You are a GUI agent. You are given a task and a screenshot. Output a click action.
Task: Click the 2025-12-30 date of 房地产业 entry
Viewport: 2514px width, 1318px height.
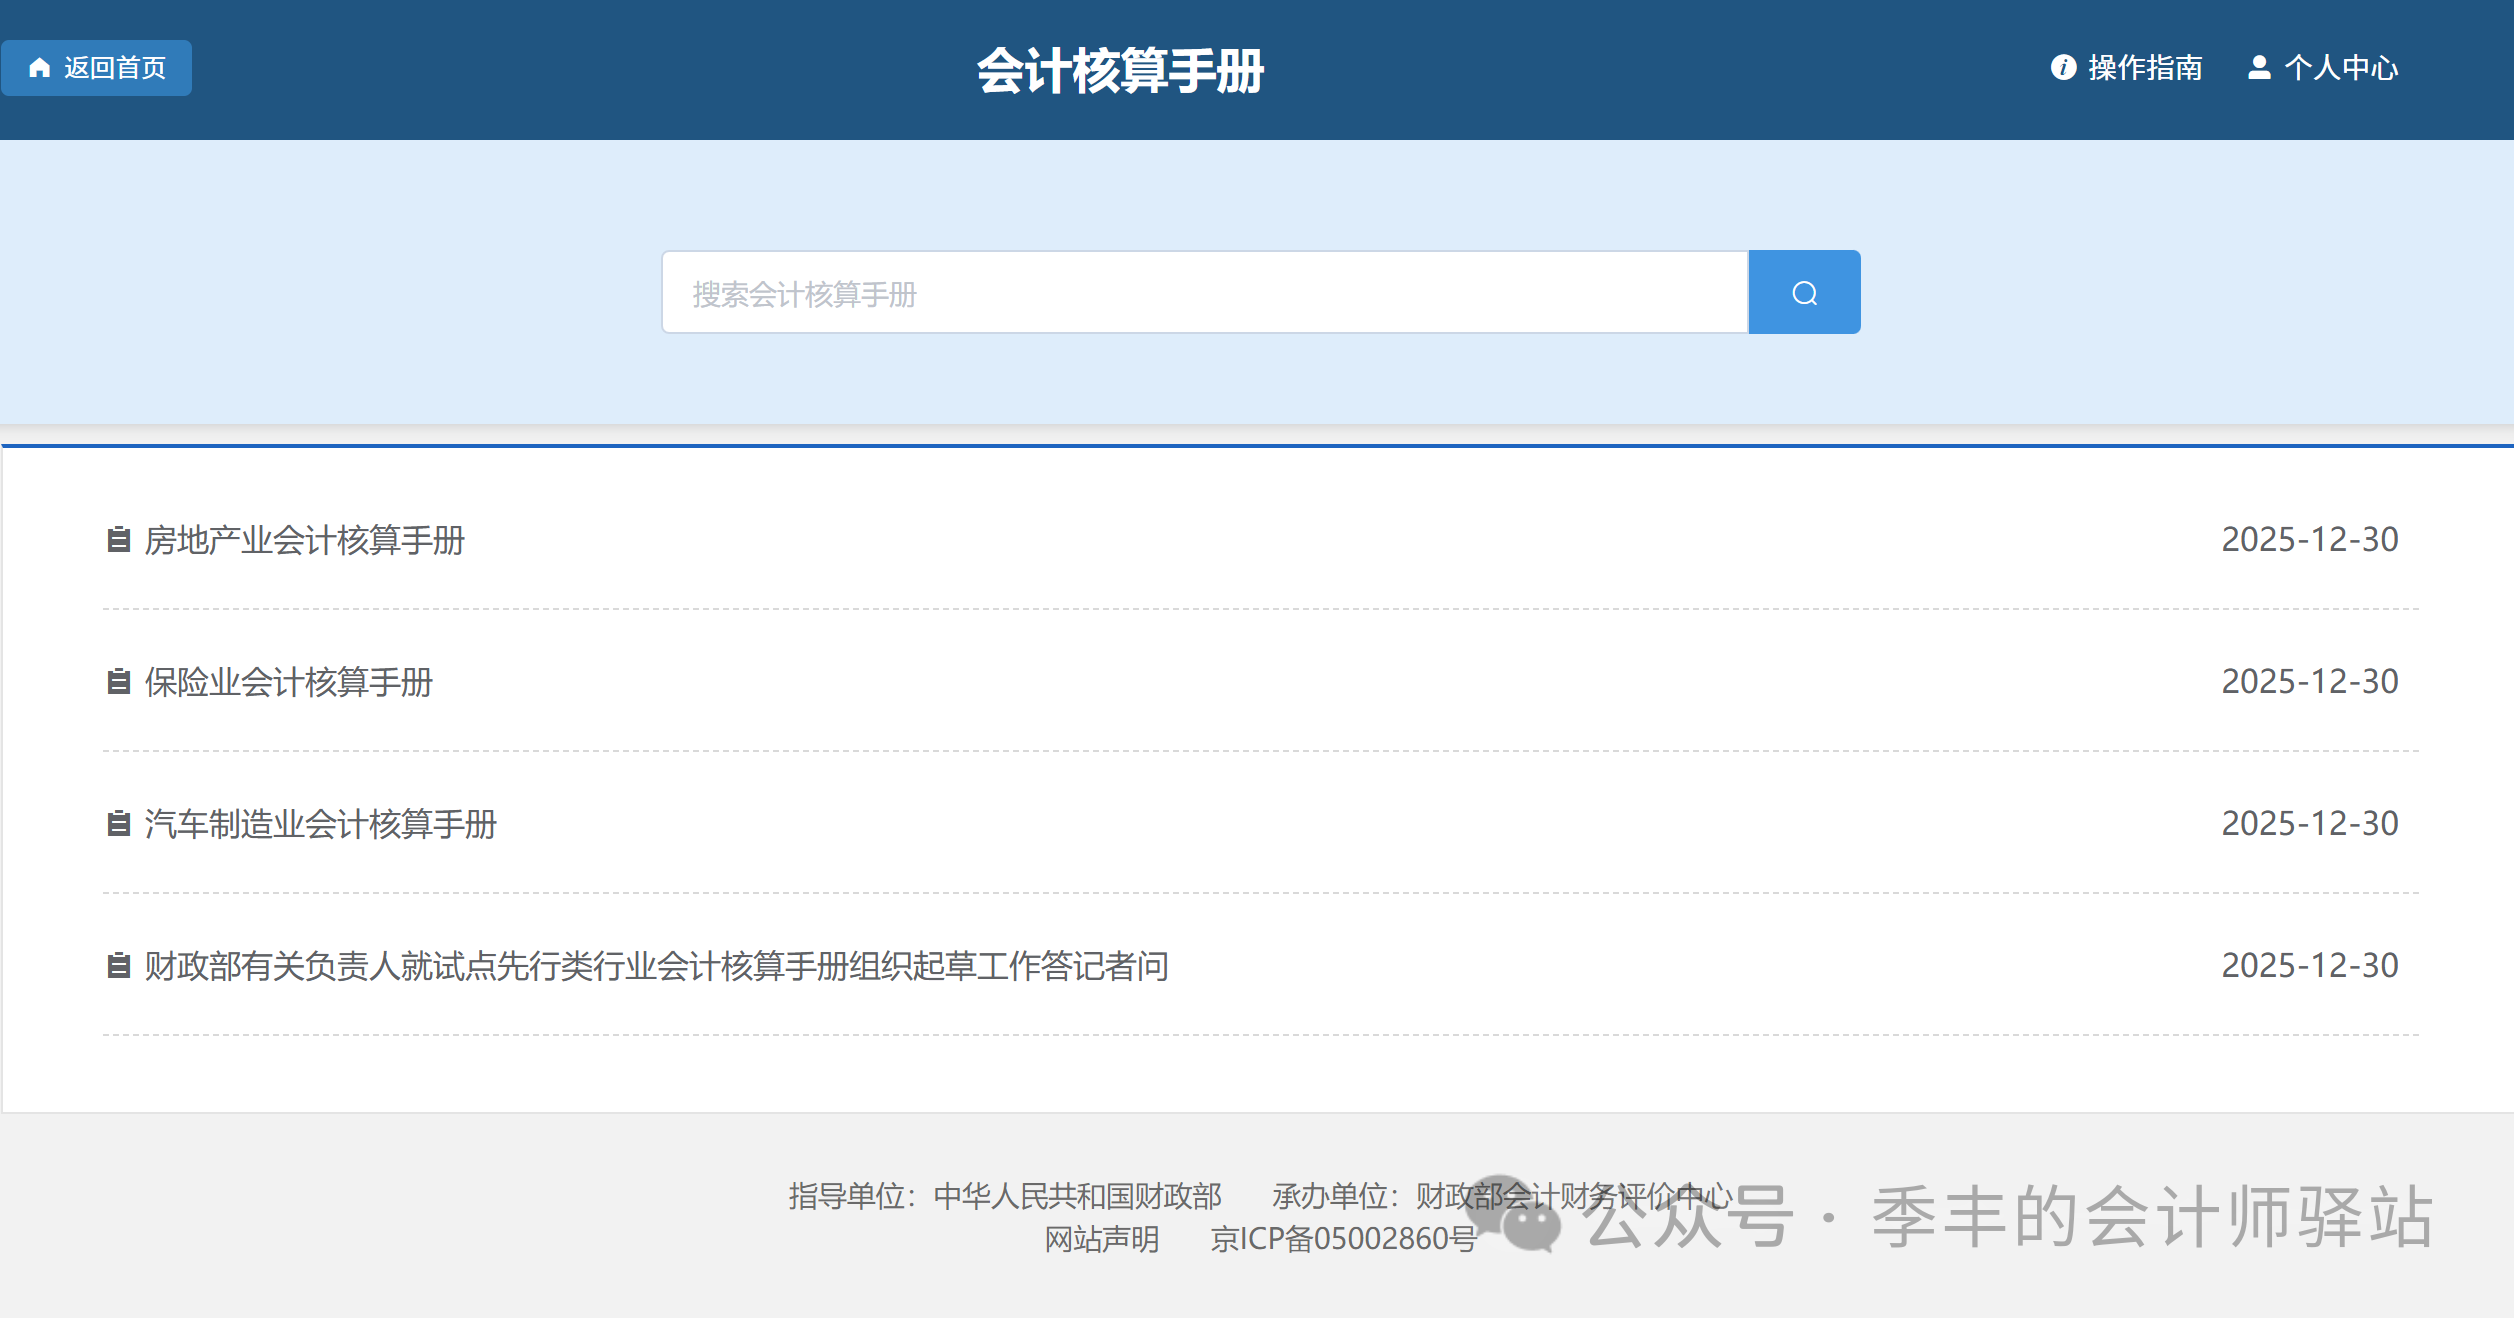(2309, 540)
